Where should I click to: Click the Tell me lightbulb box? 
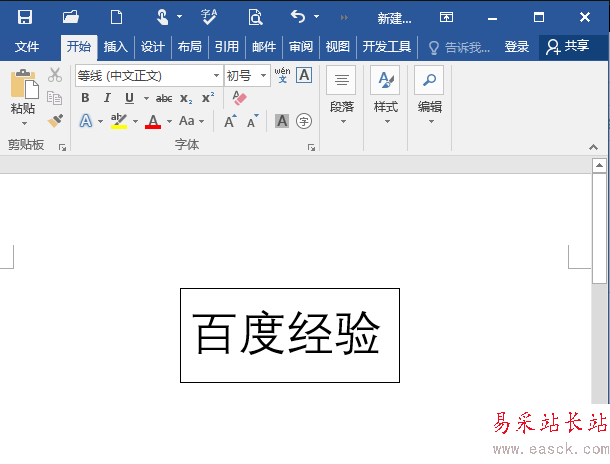point(459,47)
